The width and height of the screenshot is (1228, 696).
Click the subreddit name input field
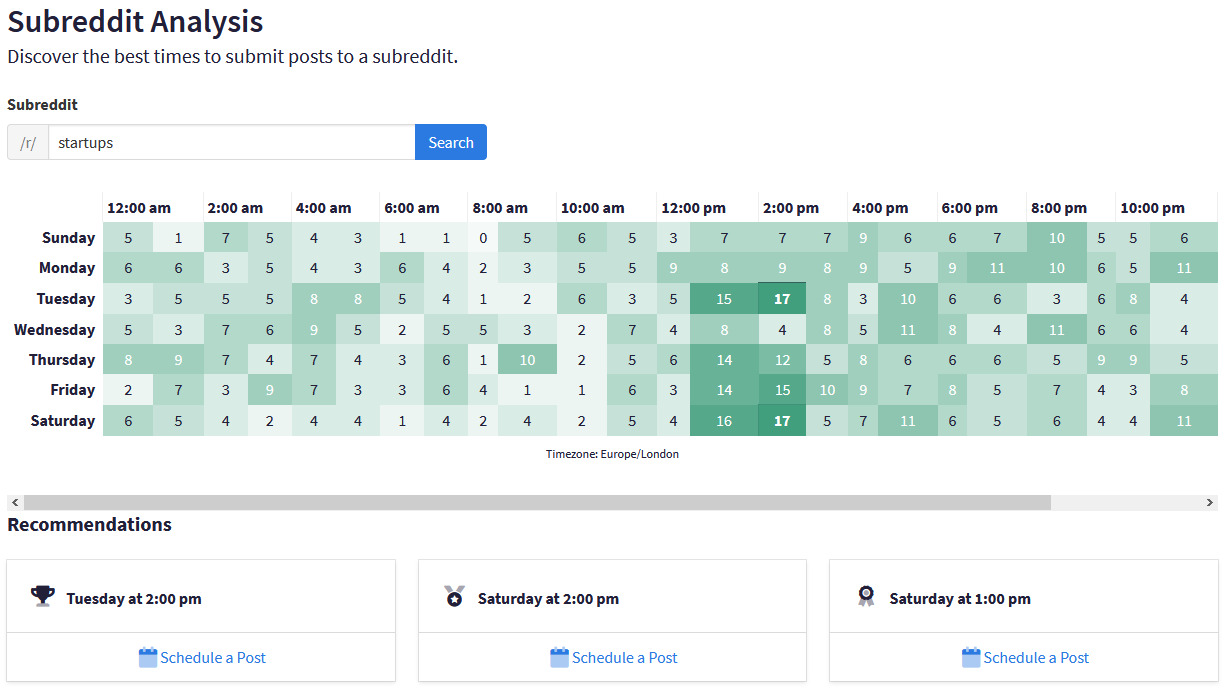click(x=231, y=142)
